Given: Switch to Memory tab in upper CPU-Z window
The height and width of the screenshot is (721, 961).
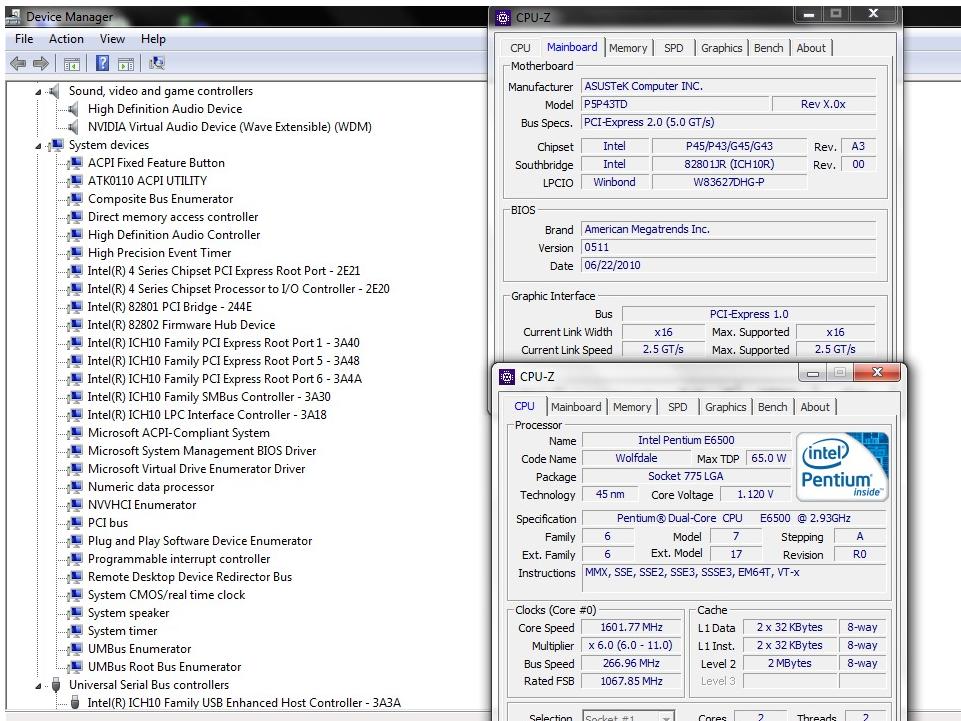Looking at the screenshot, I should (628, 48).
